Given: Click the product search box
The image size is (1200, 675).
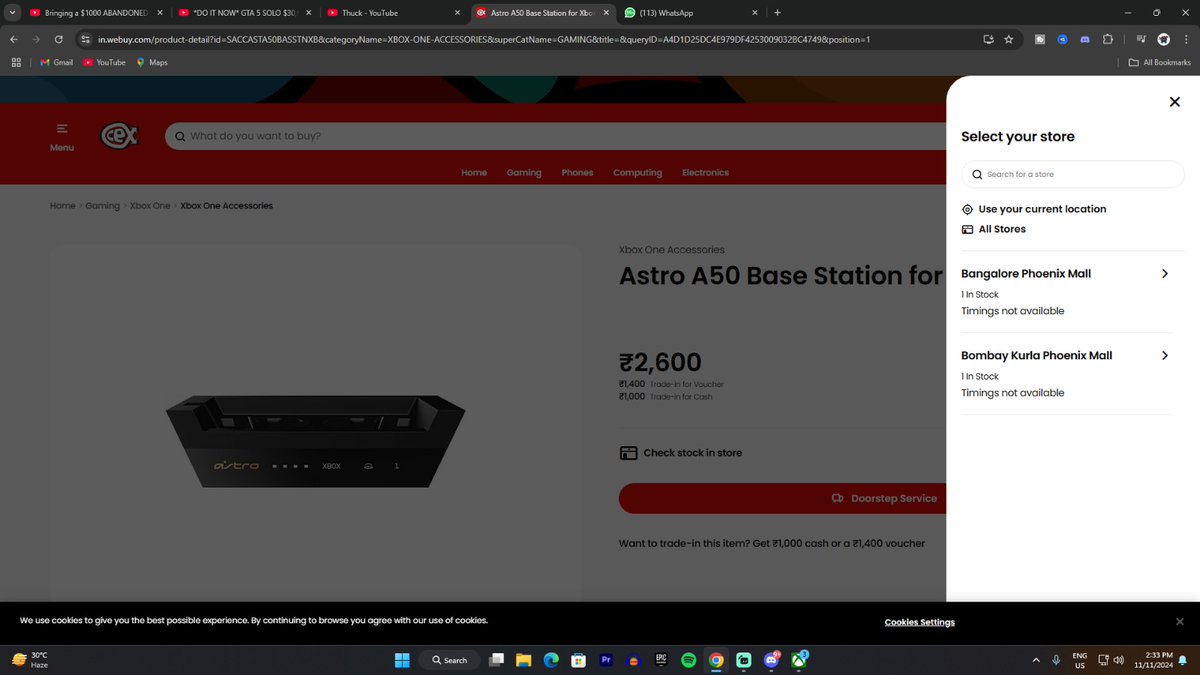Looking at the screenshot, I should click(x=557, y=136).
